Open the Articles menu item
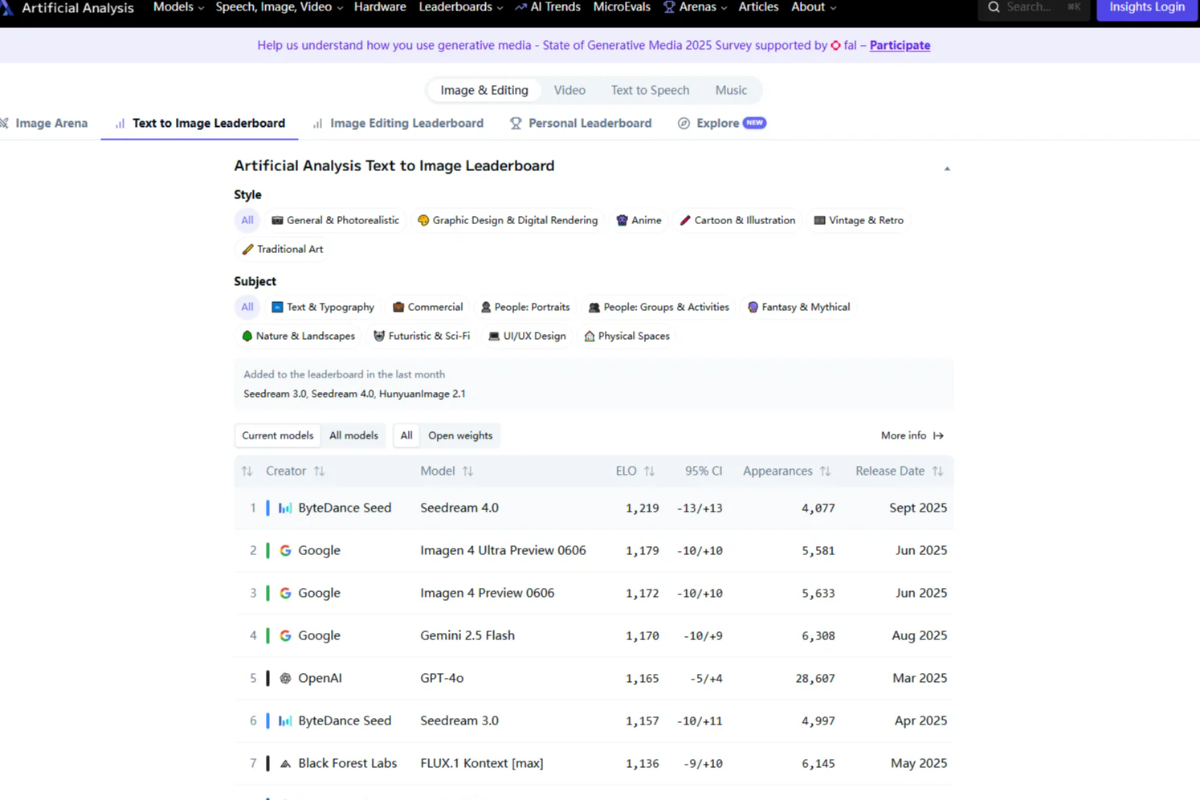The height and width of the screenshot is (800, 1200). pos(759,7)
